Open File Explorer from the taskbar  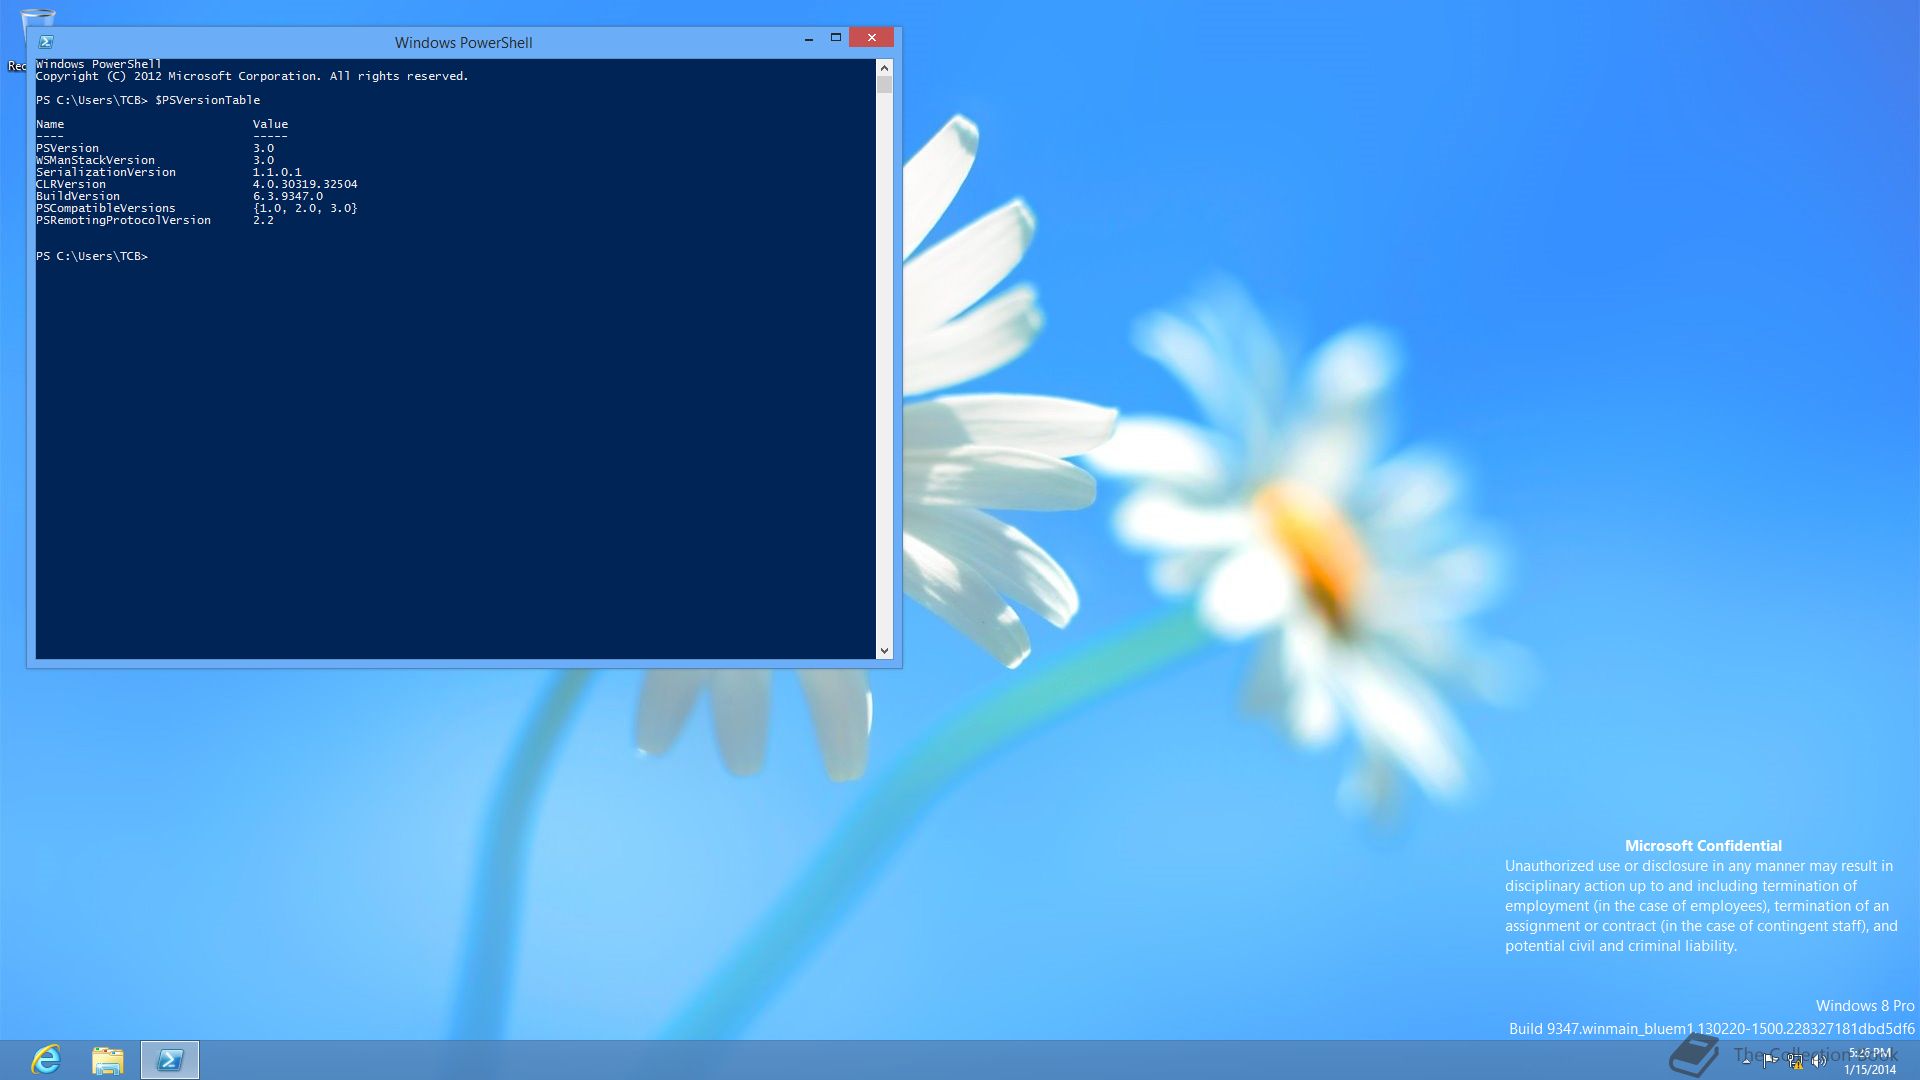(x=108, y=1060)
